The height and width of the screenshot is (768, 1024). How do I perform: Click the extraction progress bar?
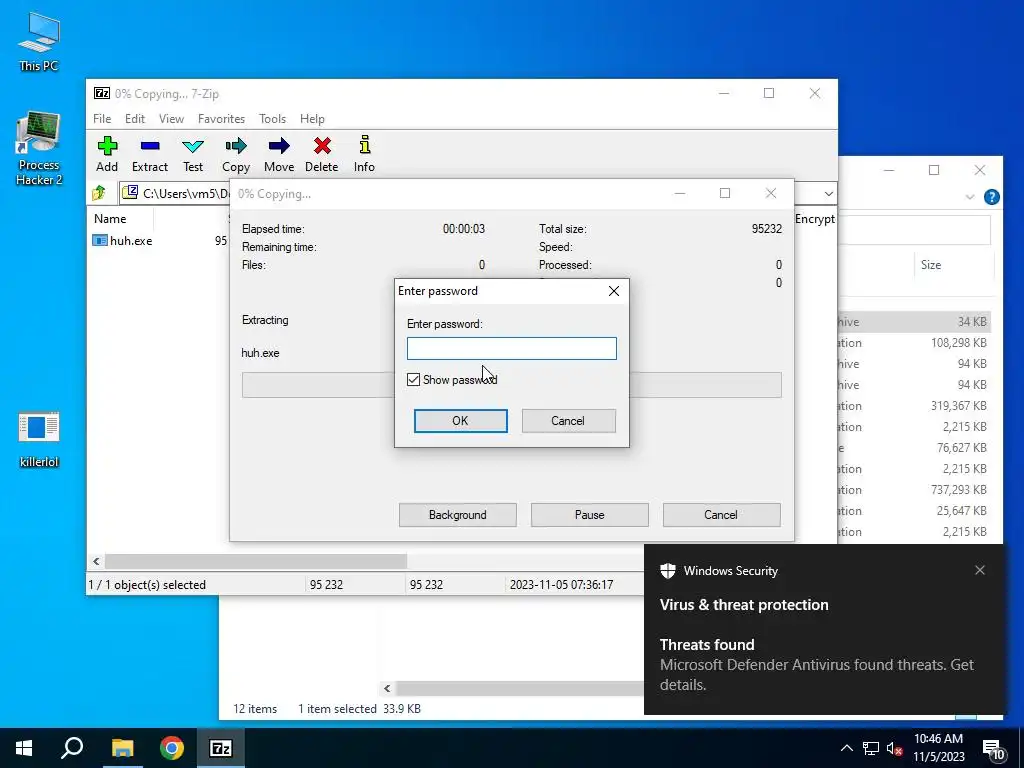point(511,385)
